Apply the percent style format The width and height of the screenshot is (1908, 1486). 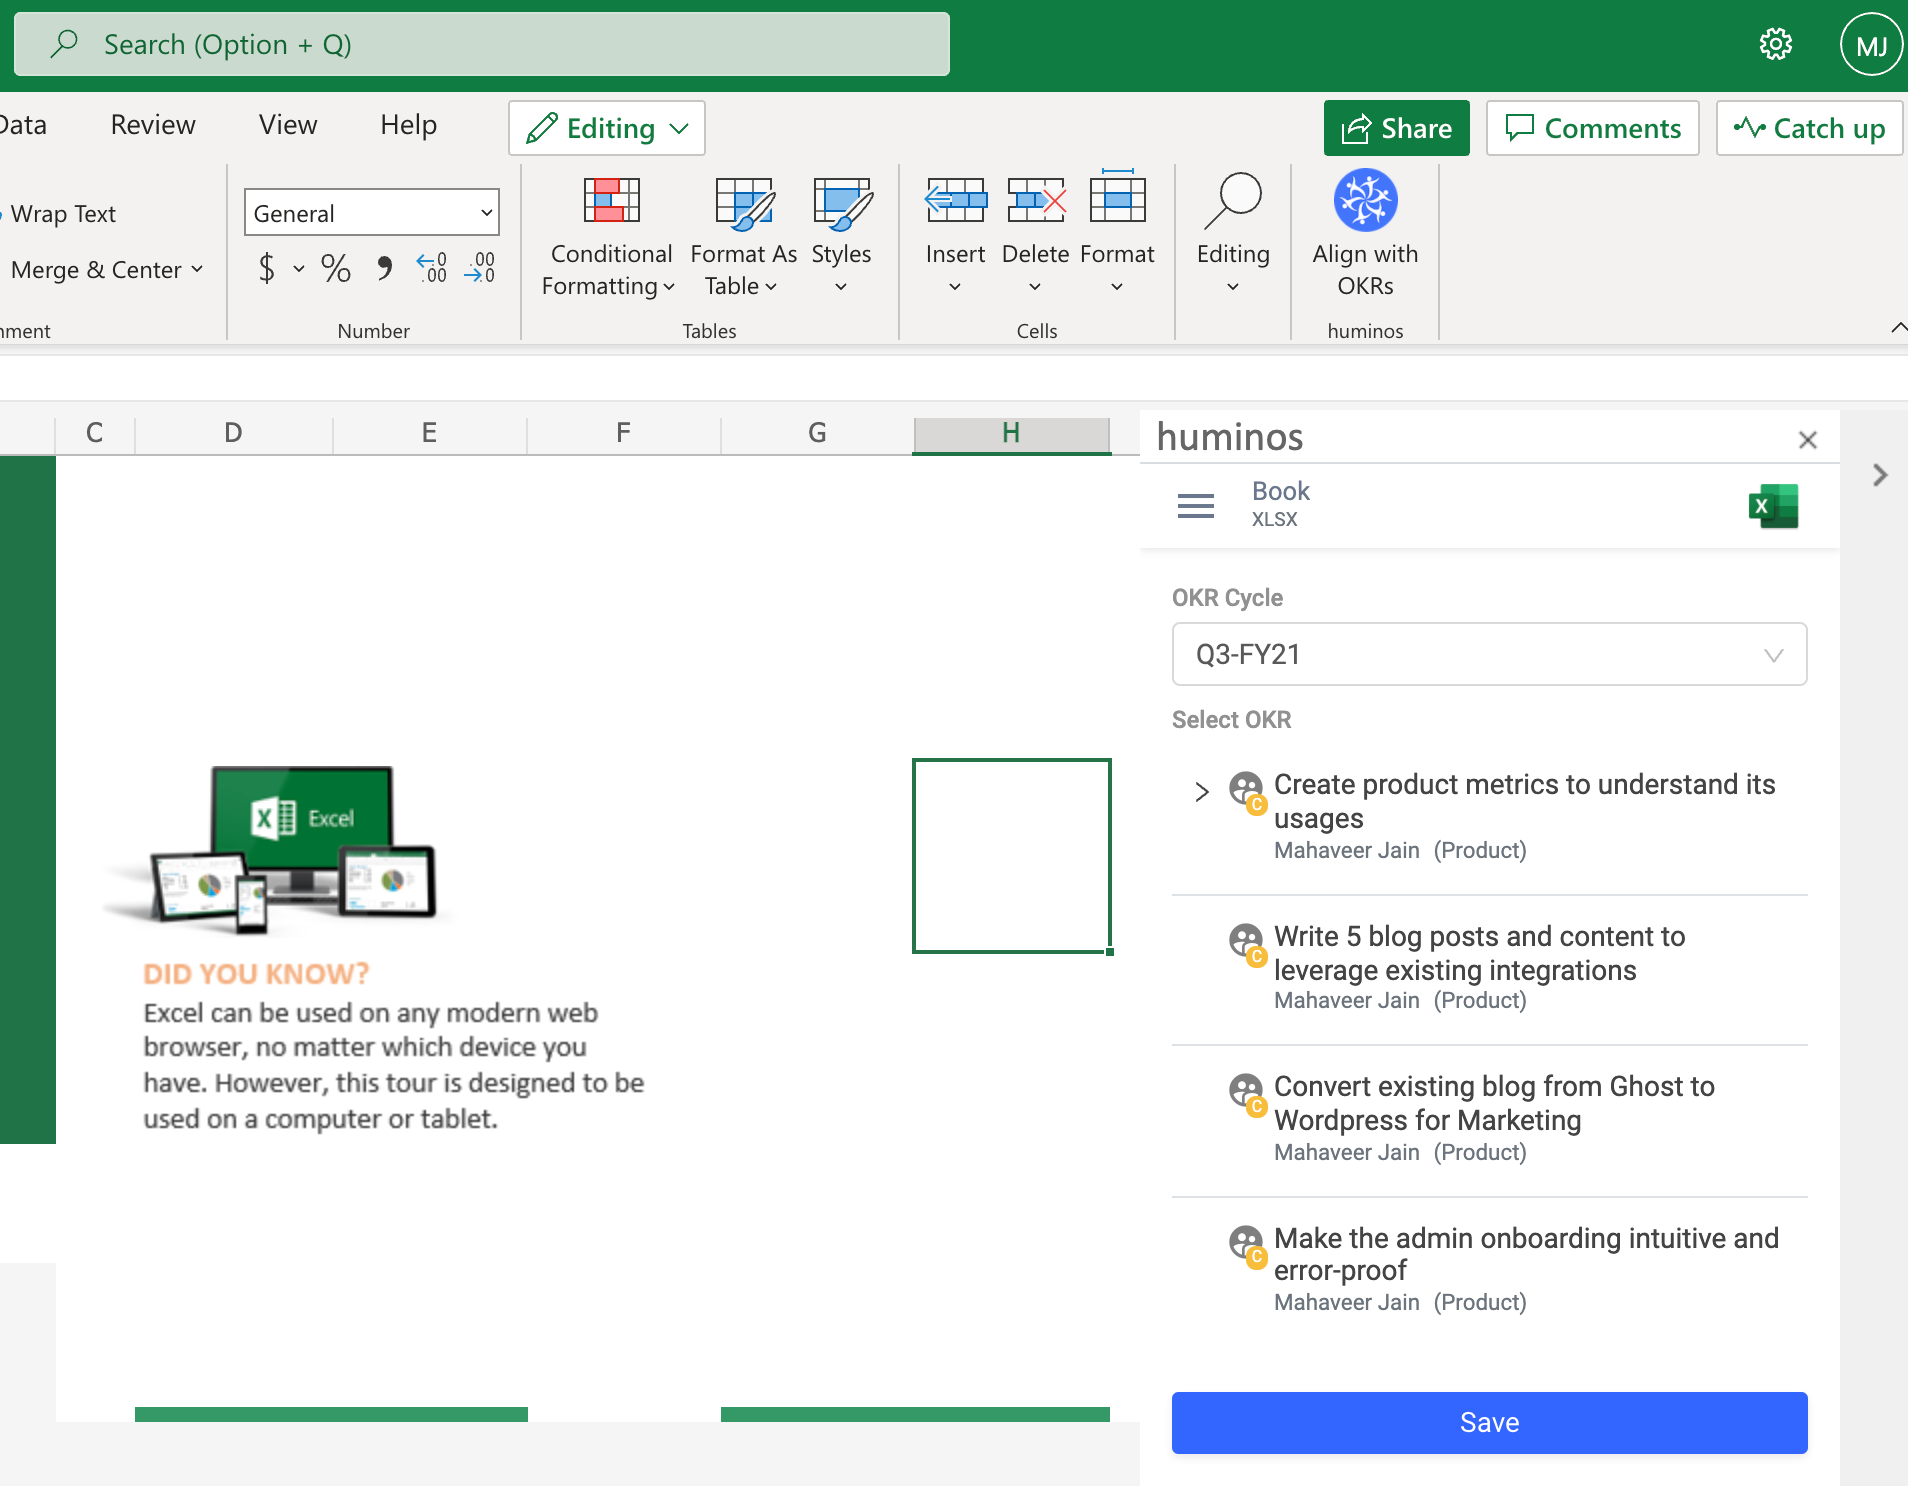click(335, 268)
